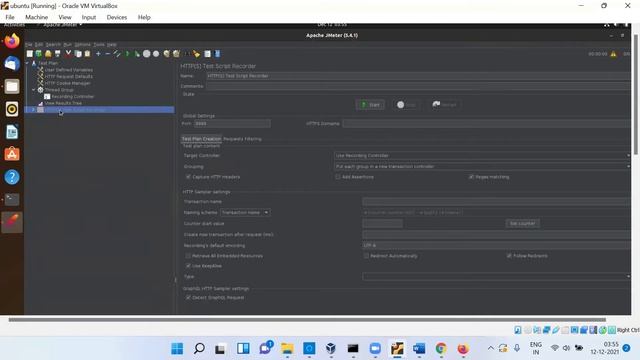
Task: Open the Terminal from the Ubuntu dock
Action: 12,199
